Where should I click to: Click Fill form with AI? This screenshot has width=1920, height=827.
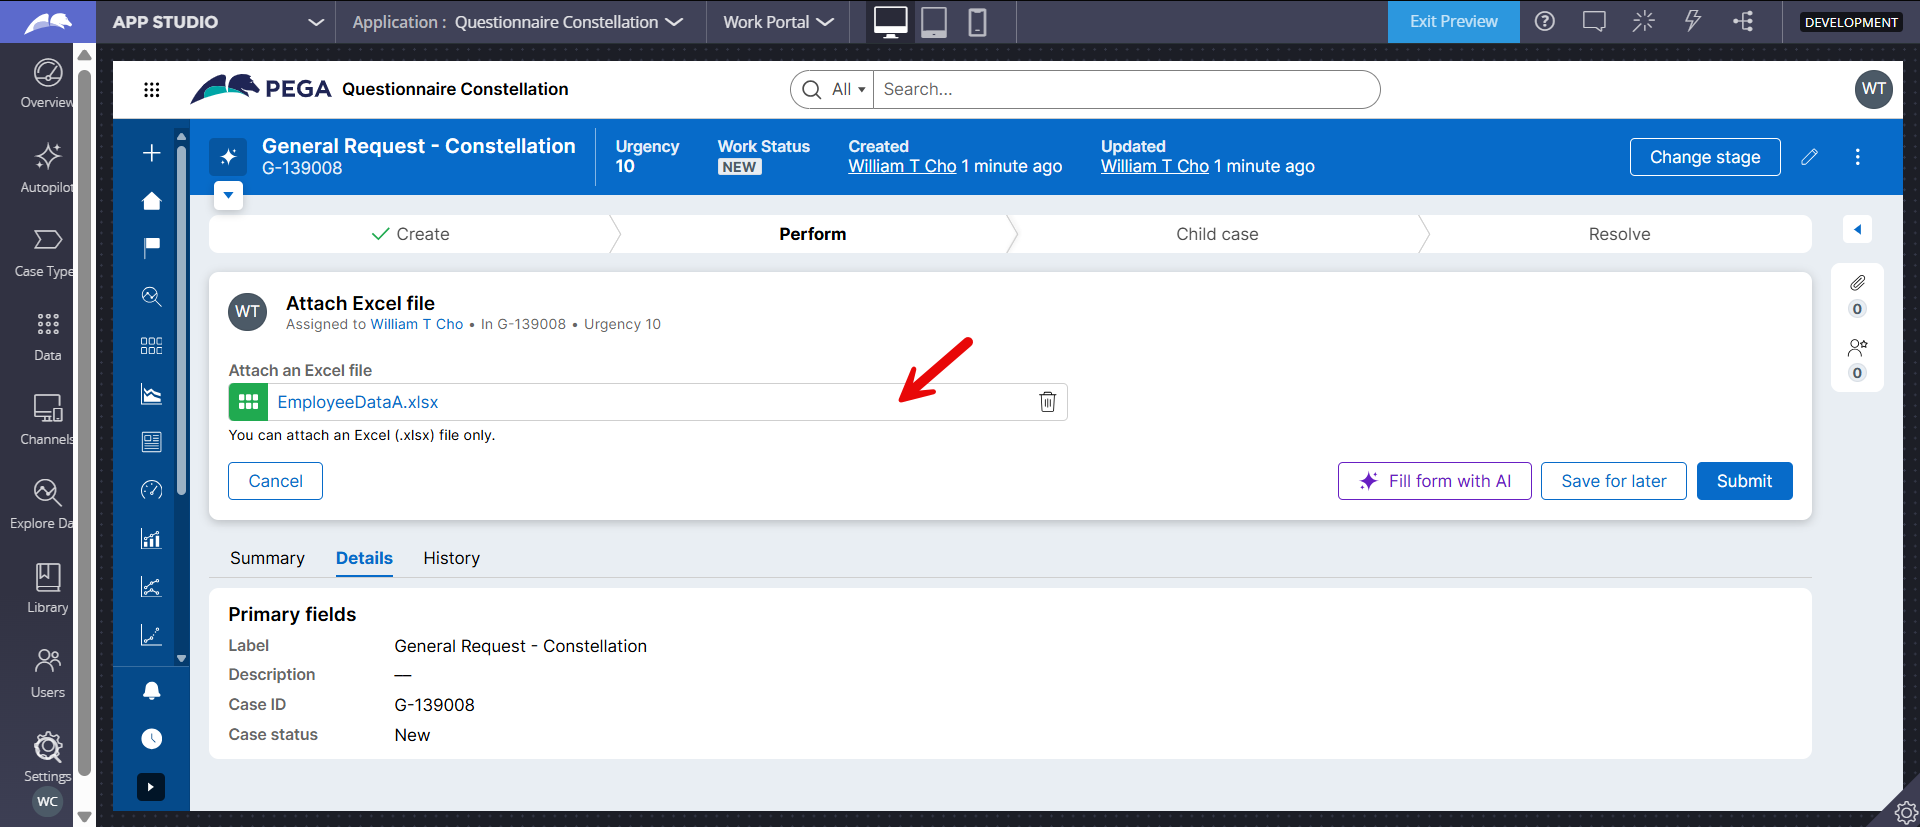[x=1435, y=481]
